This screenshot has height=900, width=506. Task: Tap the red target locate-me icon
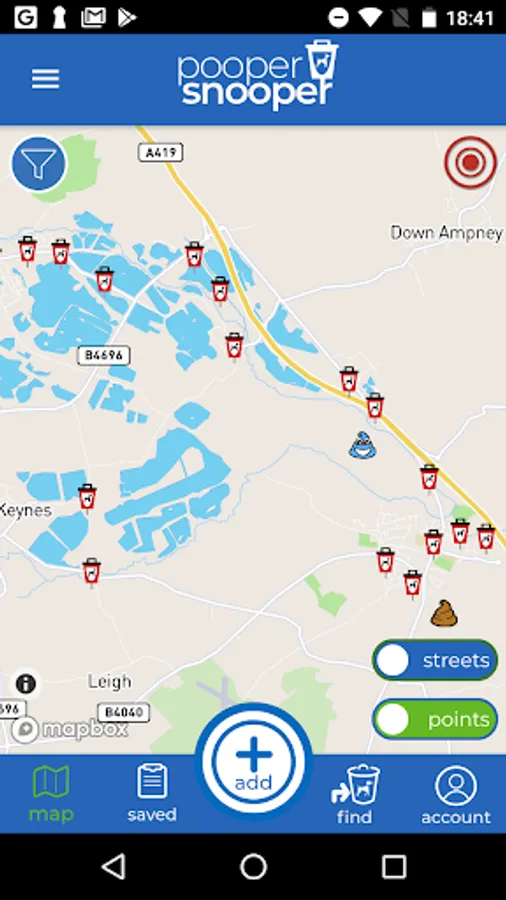pos(470,162)
